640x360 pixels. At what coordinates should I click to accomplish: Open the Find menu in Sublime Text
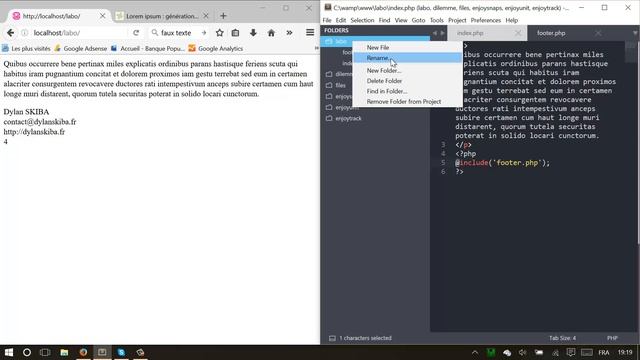tap(384, 20)
